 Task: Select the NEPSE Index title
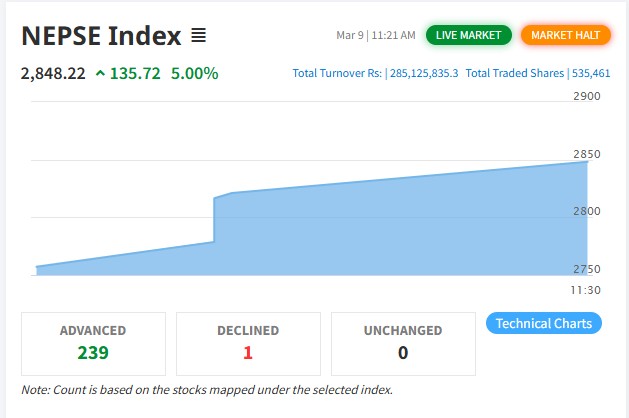[x=101, y=37]
